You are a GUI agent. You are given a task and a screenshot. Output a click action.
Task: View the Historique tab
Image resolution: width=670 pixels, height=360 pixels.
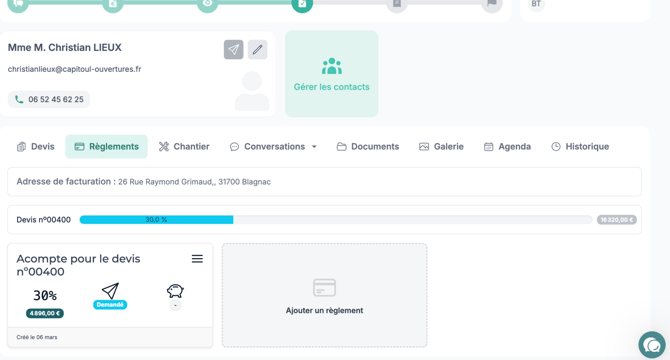[x=580, y=146]
